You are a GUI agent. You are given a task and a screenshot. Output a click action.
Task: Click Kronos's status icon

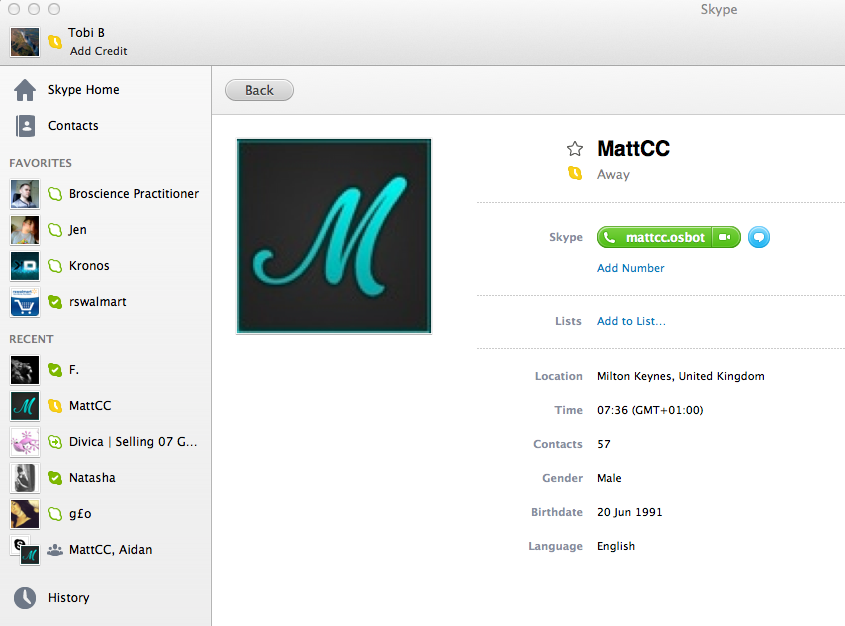point(55,266)
